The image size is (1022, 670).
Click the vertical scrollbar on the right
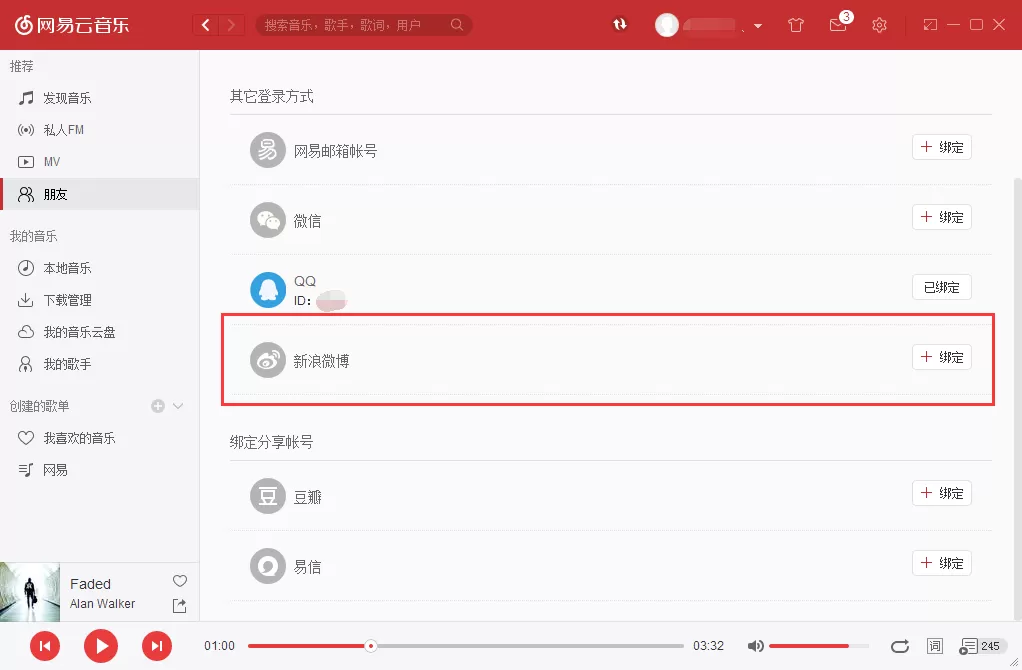1017,398
